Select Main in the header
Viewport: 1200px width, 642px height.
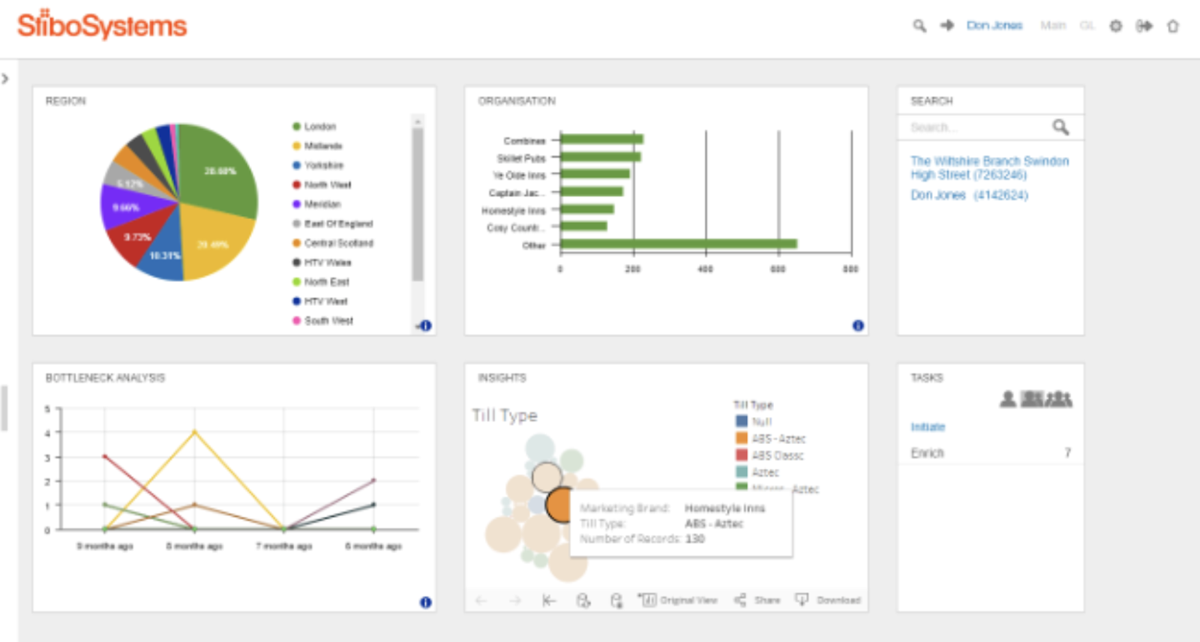tap(1053, 26)
